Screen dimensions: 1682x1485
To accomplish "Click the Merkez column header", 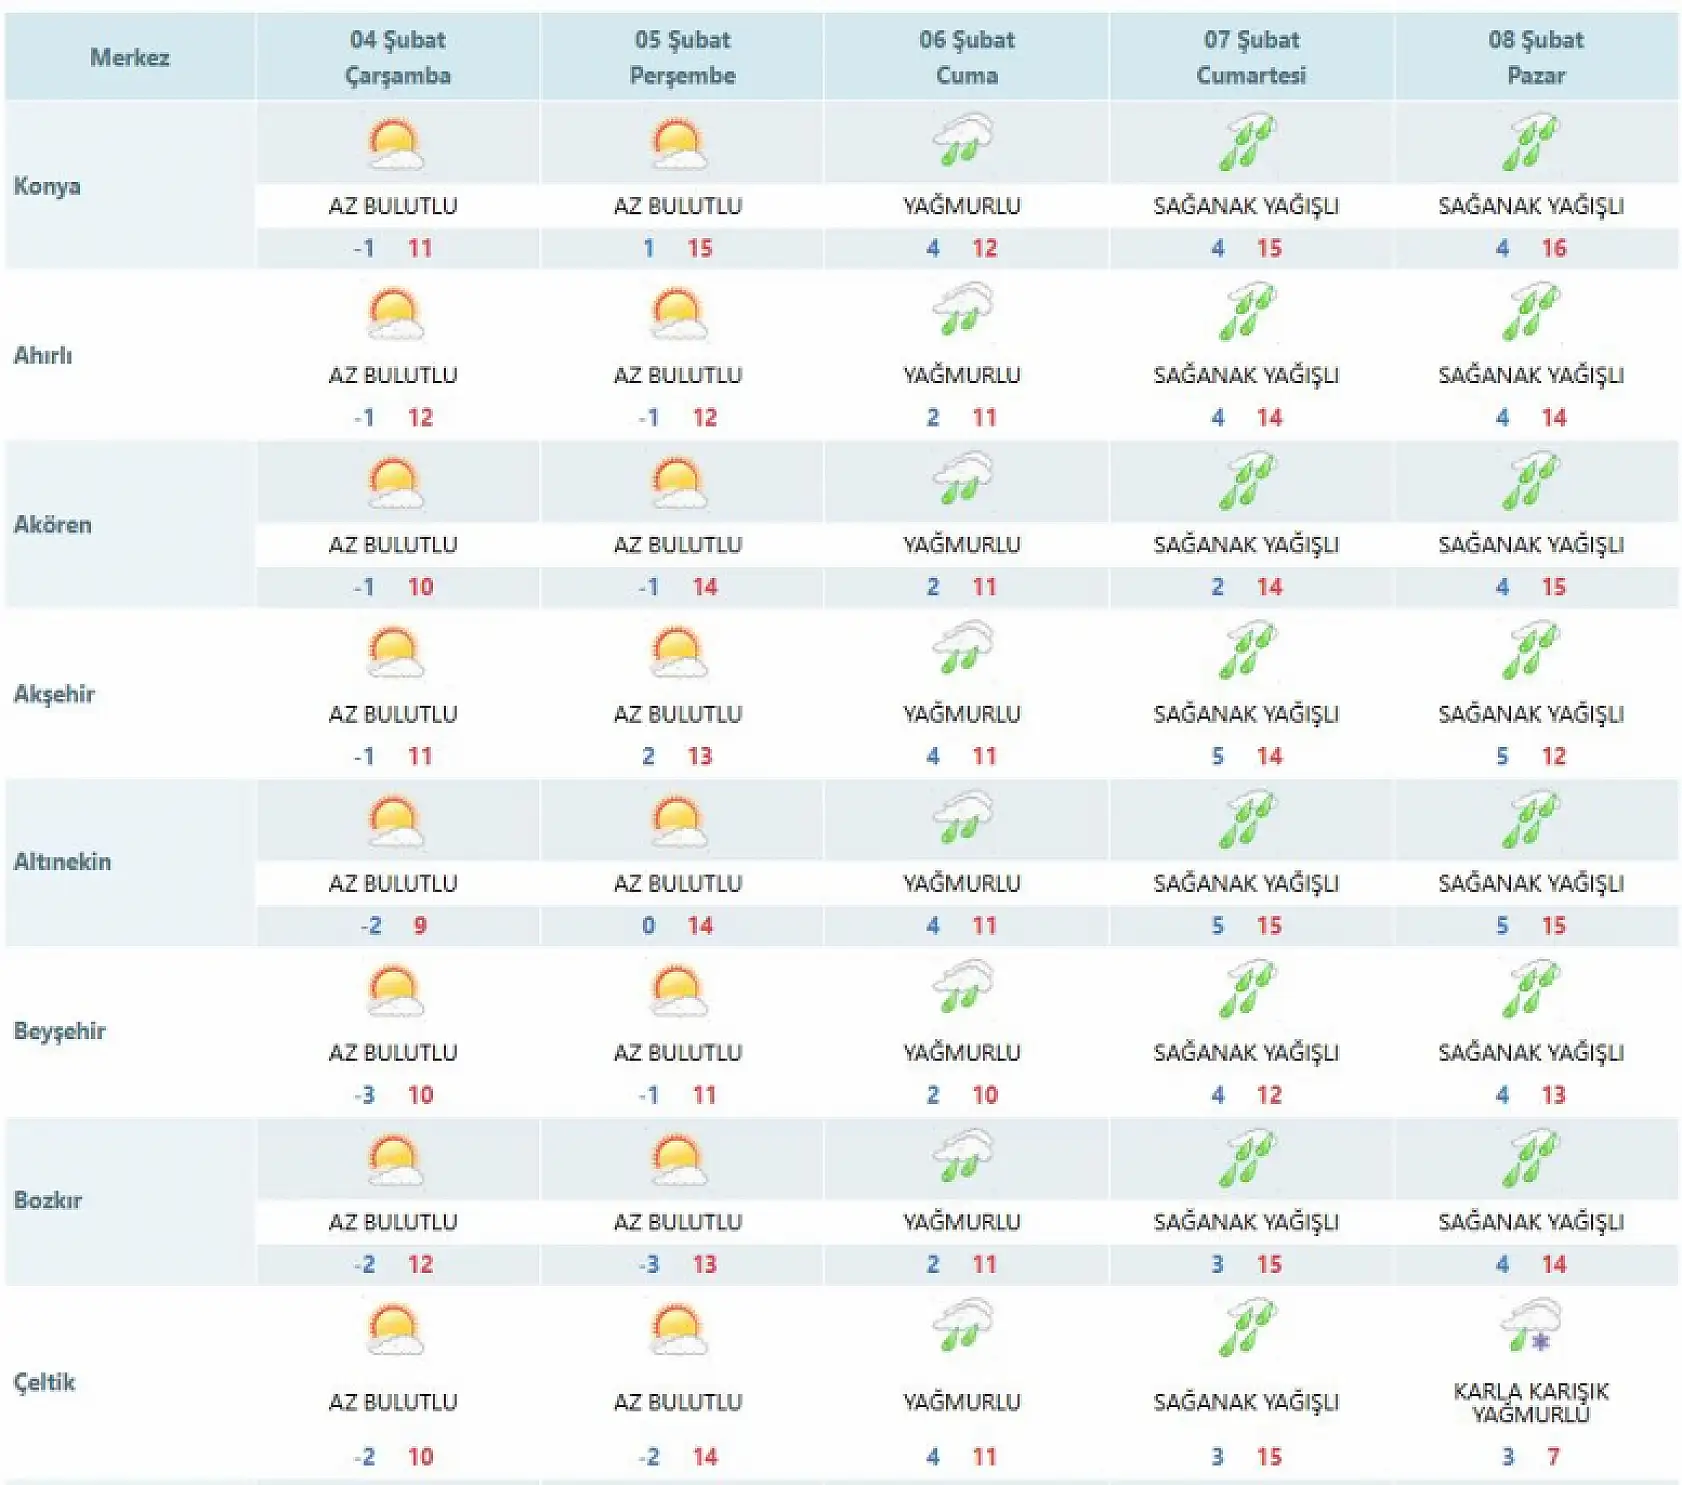I will point(130,57).
